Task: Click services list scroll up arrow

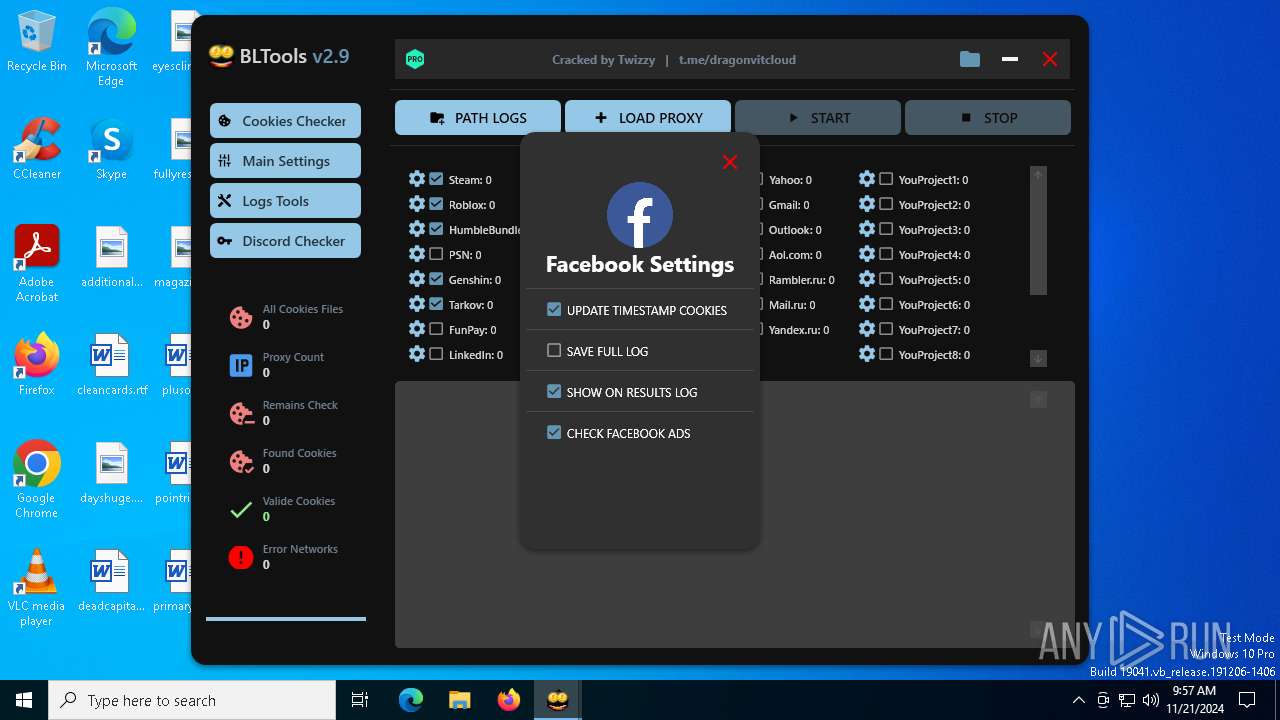Action: (1038, 175)
